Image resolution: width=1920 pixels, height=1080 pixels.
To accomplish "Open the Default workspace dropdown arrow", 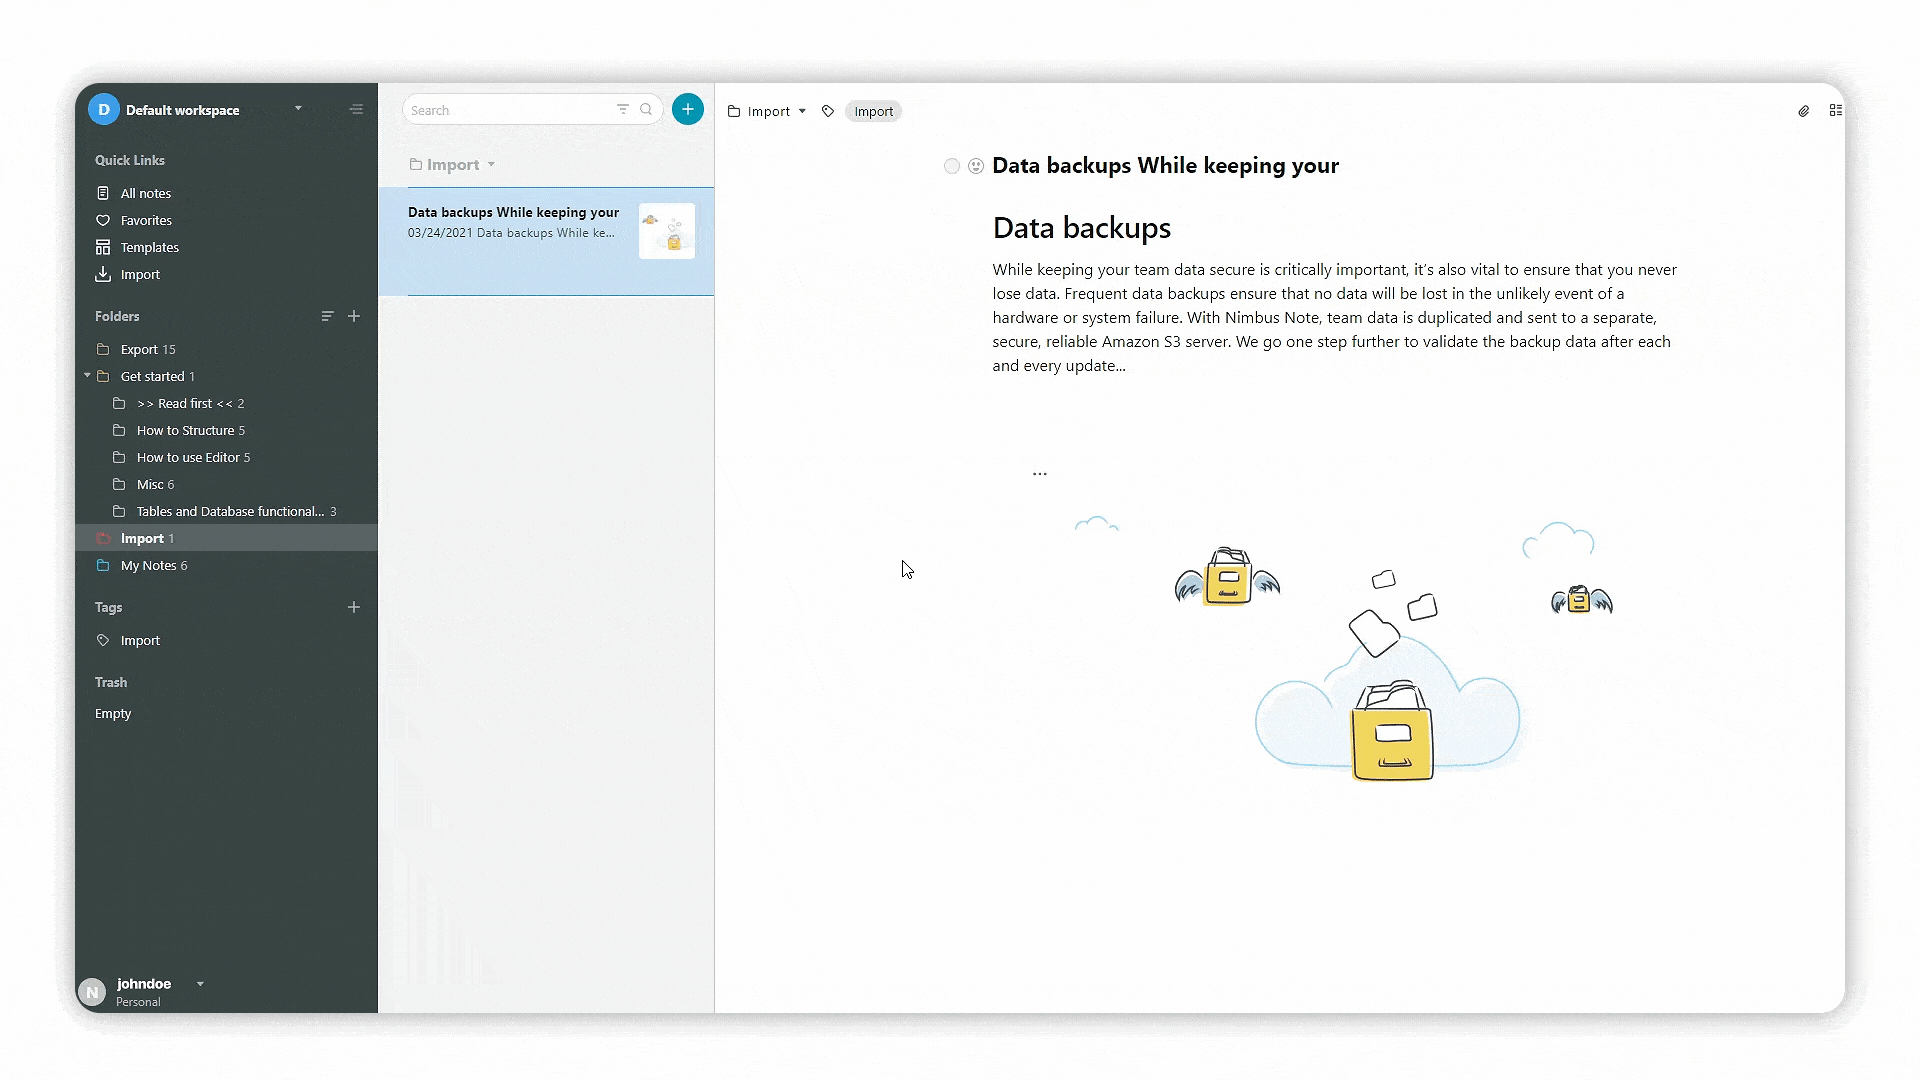I will click(298, 108).
